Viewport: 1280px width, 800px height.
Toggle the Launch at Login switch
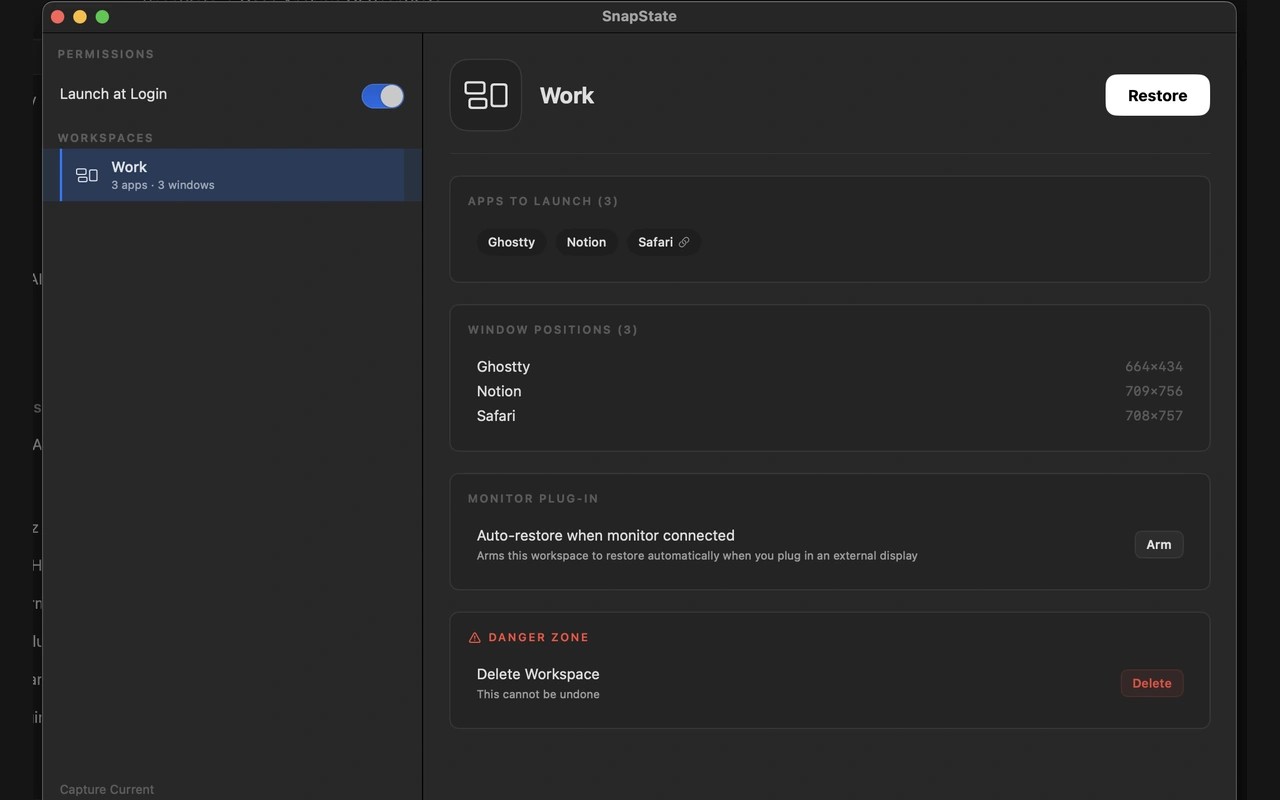pyautogui.click(x=383, y=95)
